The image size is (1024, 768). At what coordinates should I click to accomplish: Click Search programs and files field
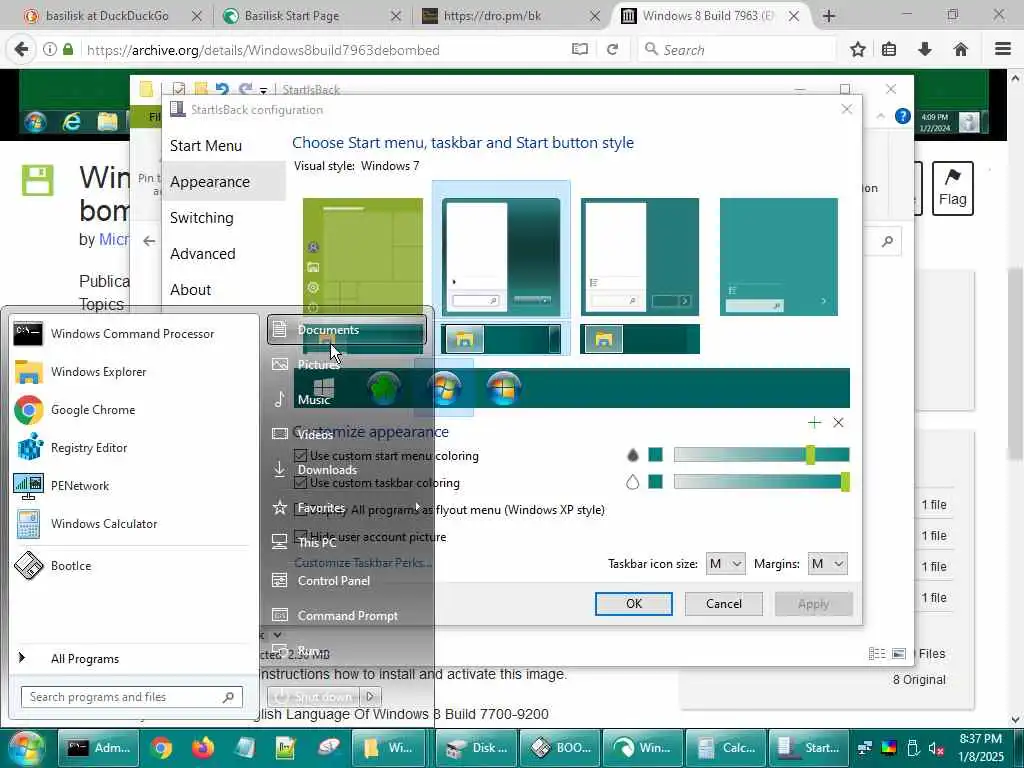(131, 697)
